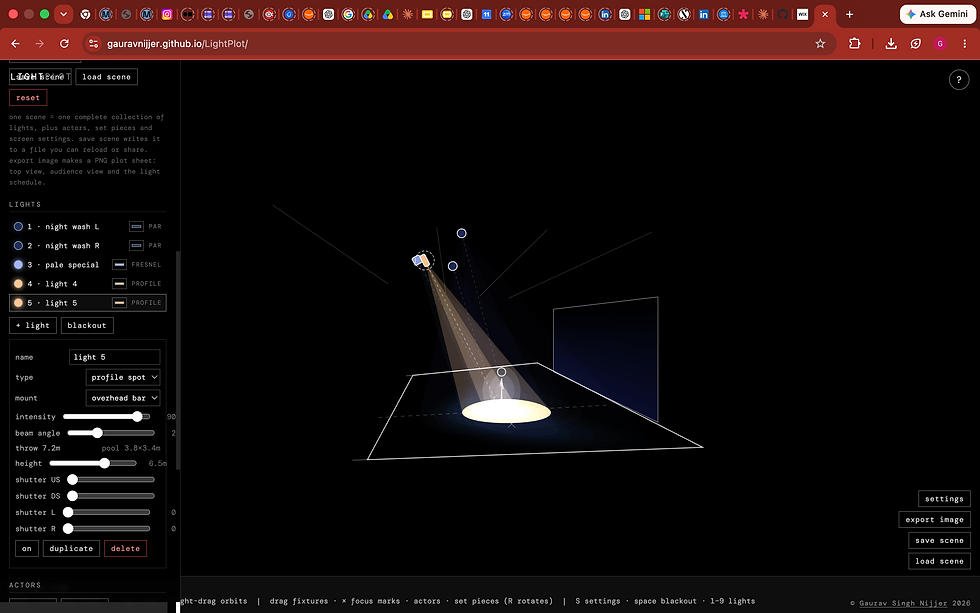Toggle pale special light dot
The height and width of the screenshot is (613, 980).
[x=18, y=264]
